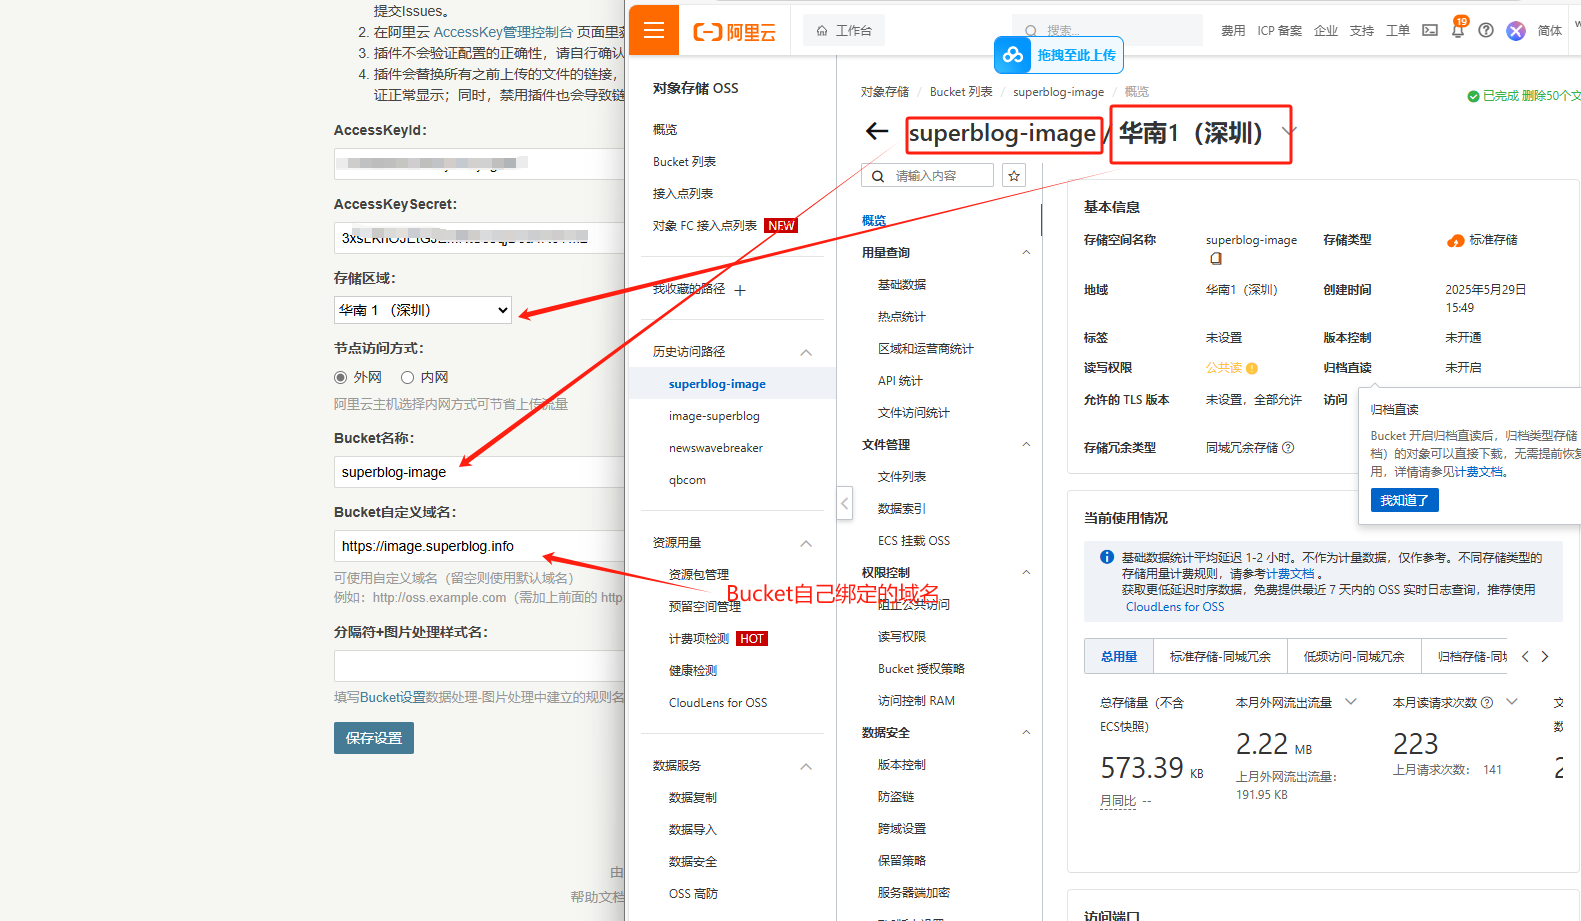This screenshot has width=1581, height=921.
Task: Collapse the bucket menu via side handle
Action: point(844,503)
